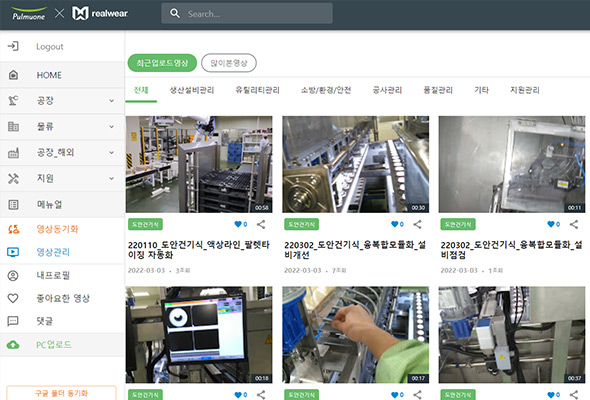Click the 구글 폴더 동기화 button
The height and width of the screenshot is (400, 590).
[x=61, y=393]
